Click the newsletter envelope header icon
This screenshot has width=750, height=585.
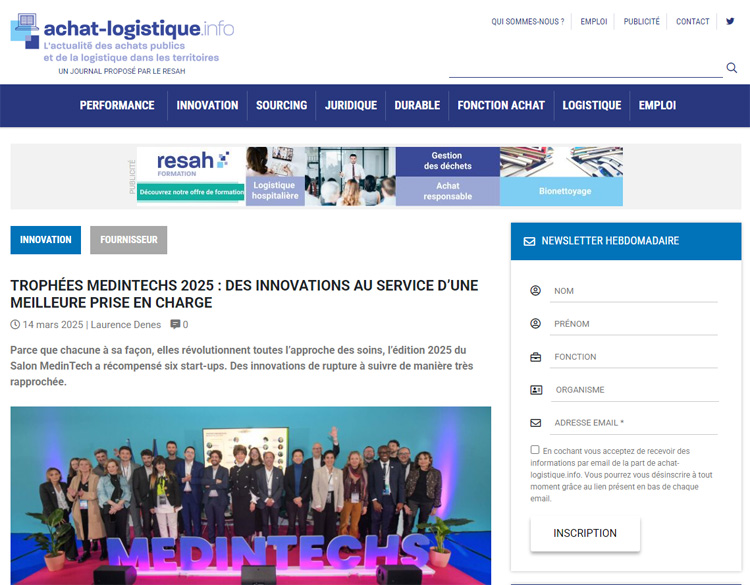tap(529, 241)
